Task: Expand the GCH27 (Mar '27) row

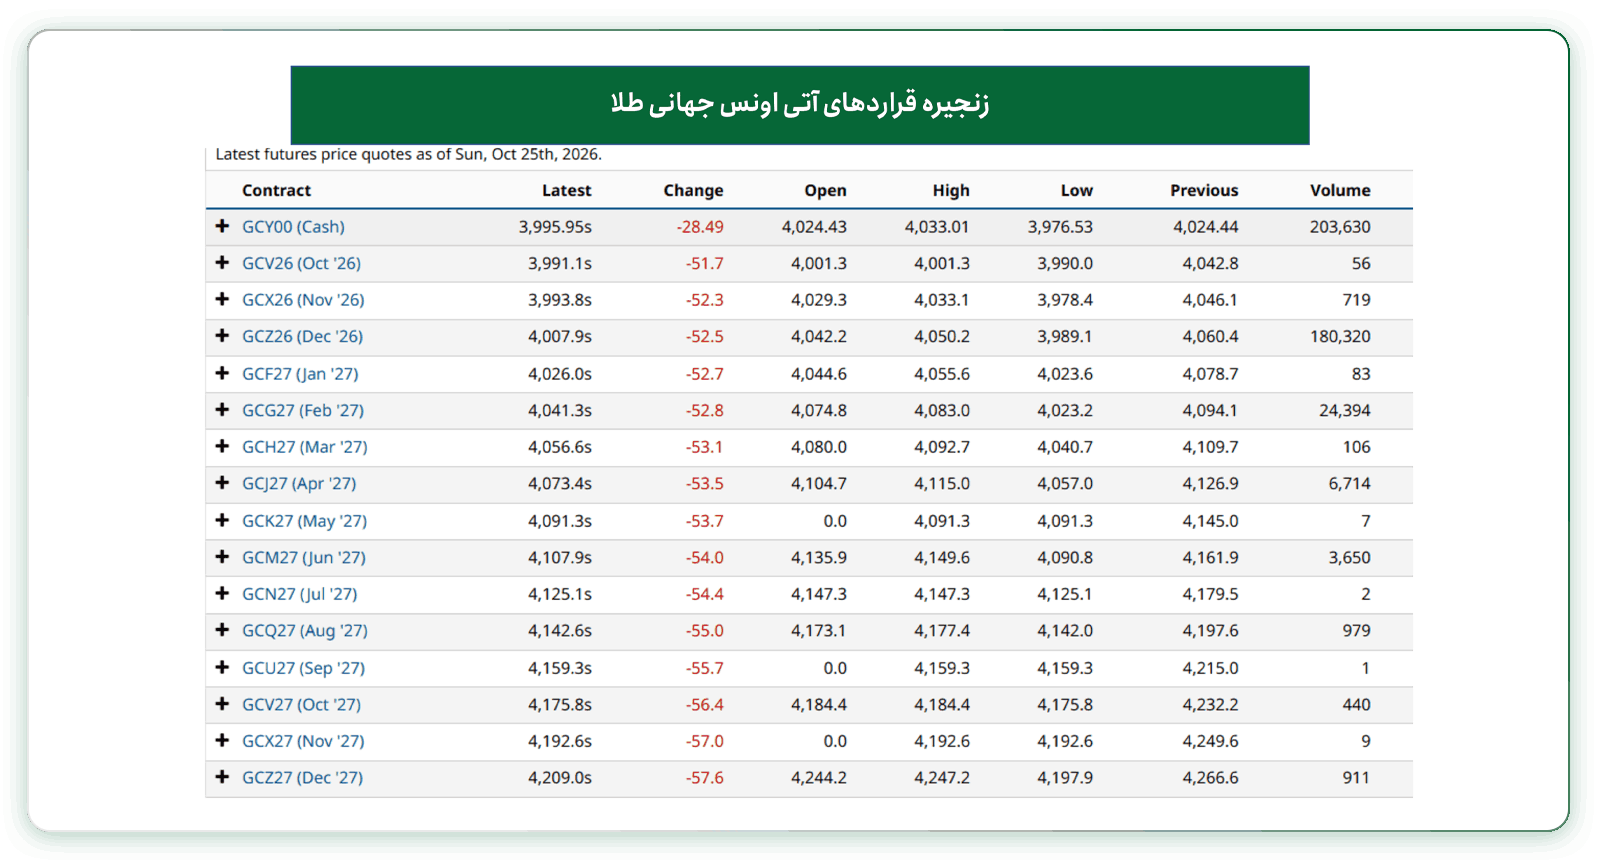Action: point(222,446)
